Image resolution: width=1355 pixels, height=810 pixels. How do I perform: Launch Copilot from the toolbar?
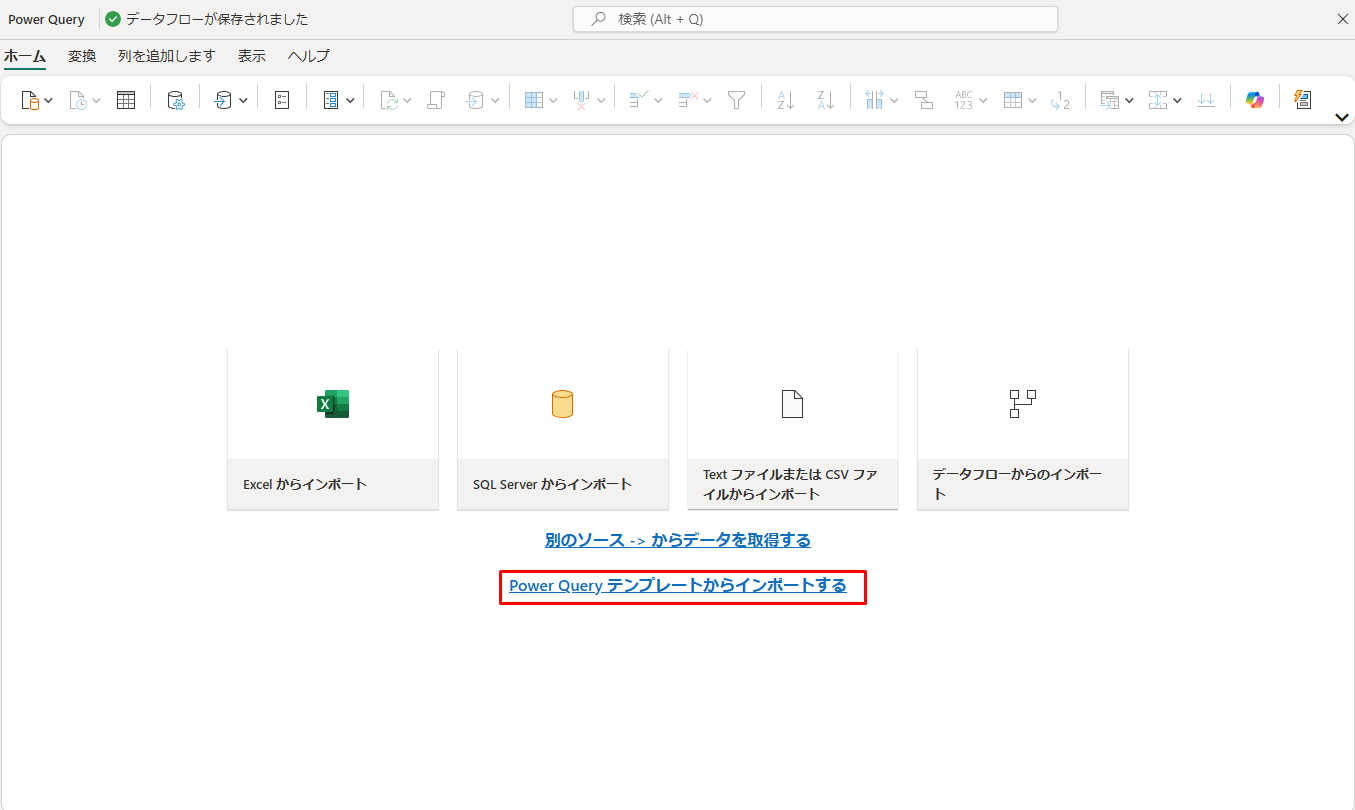[x=1254, y=100]
